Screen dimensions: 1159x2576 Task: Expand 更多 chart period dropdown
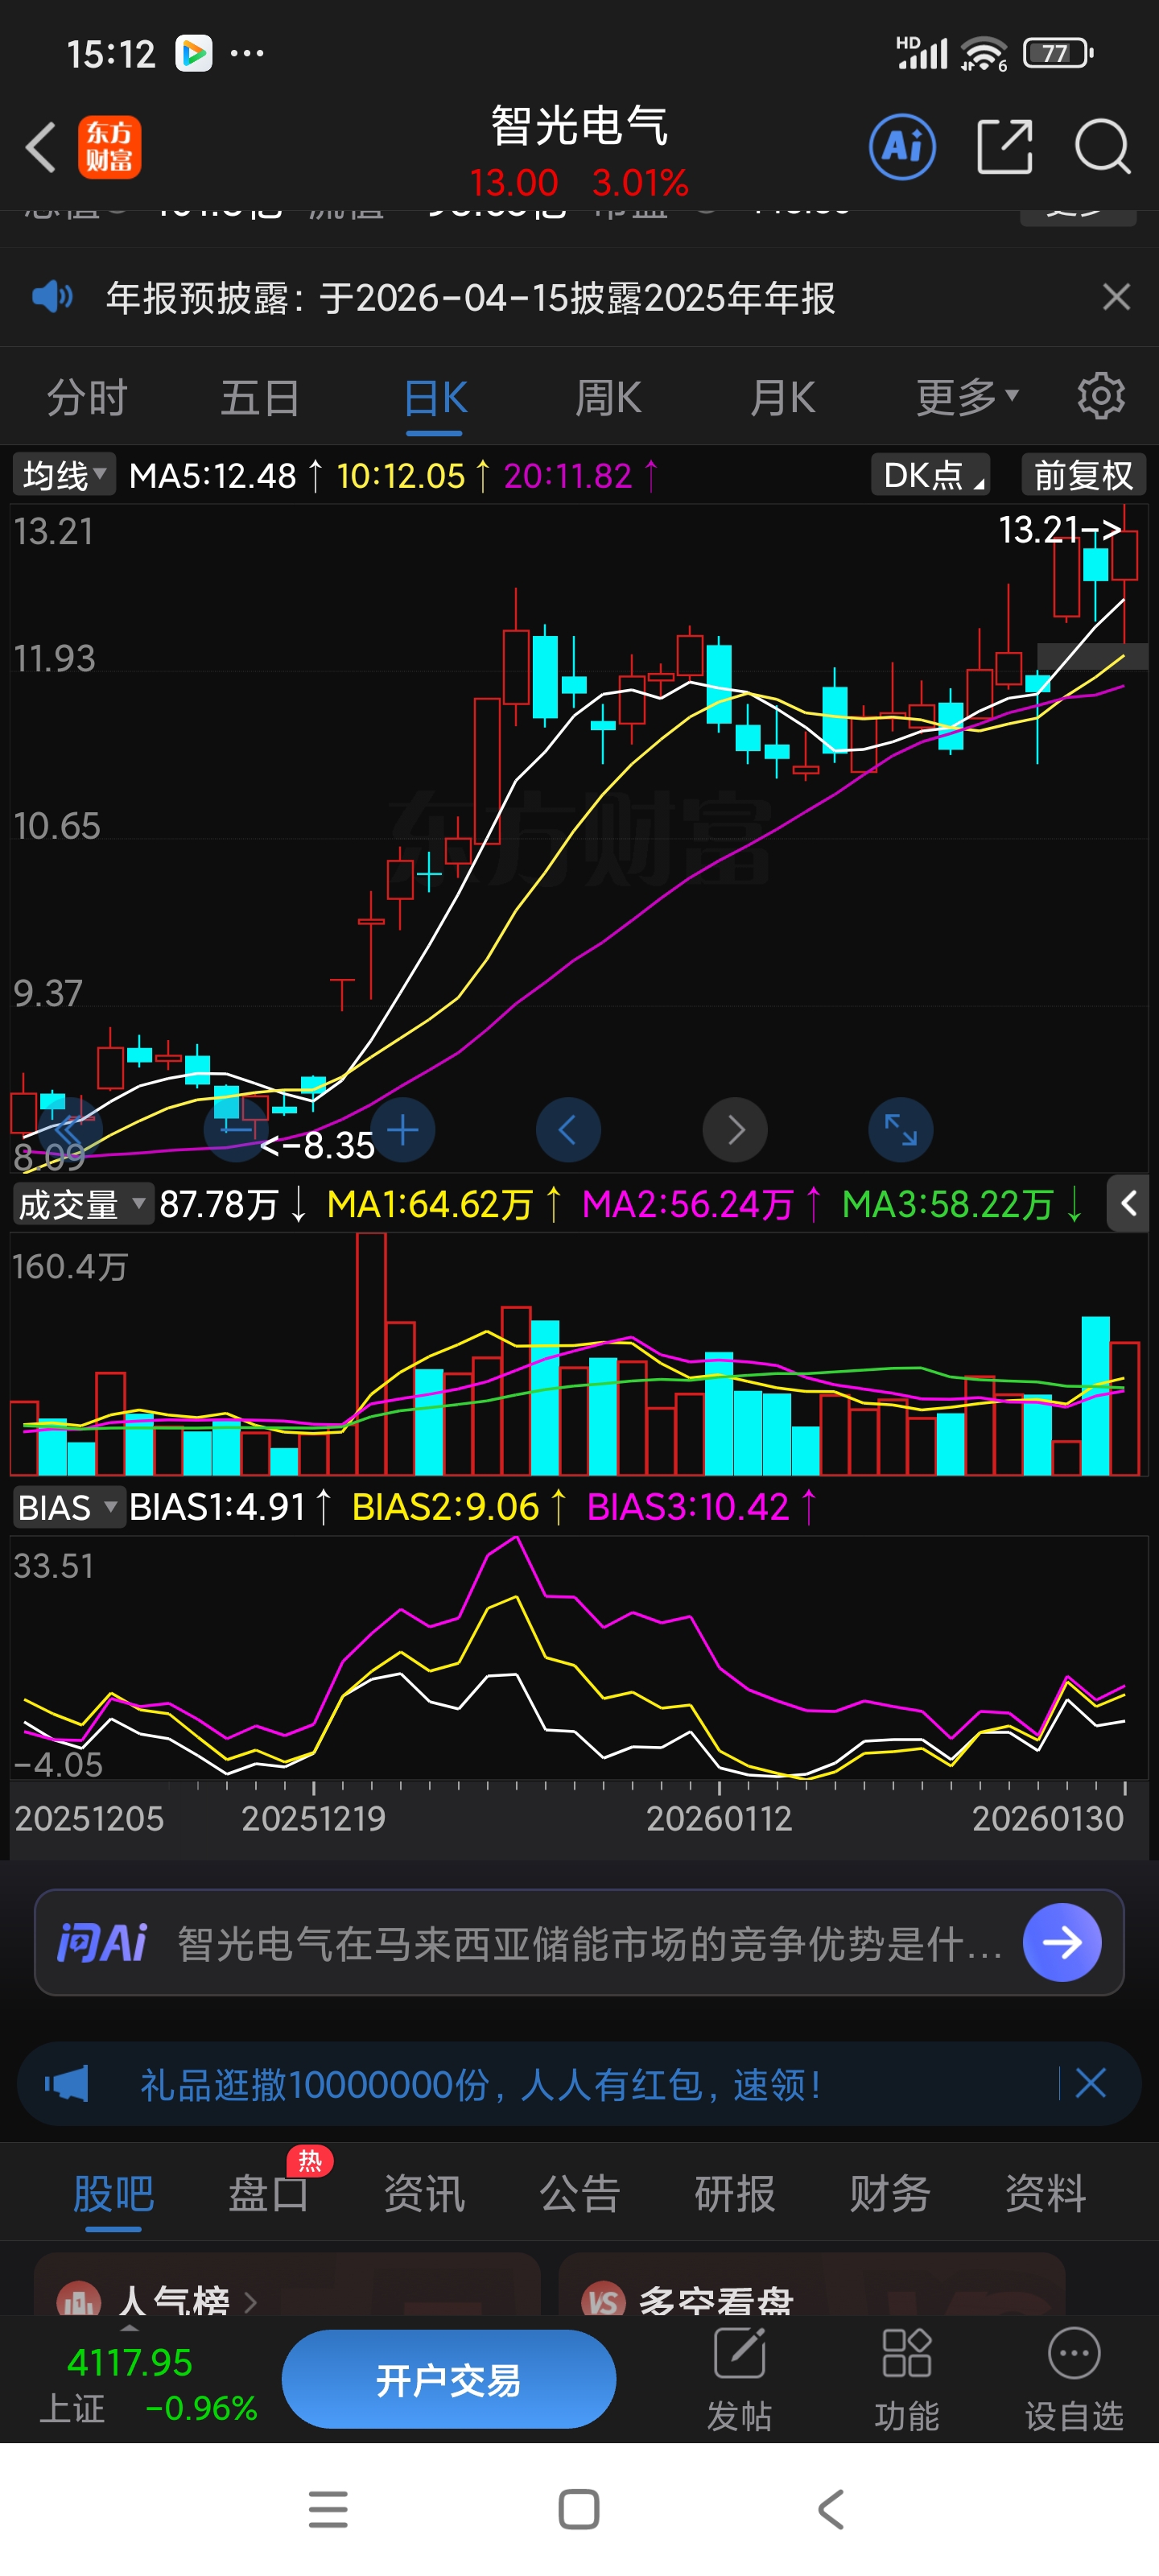click(967, 397)
